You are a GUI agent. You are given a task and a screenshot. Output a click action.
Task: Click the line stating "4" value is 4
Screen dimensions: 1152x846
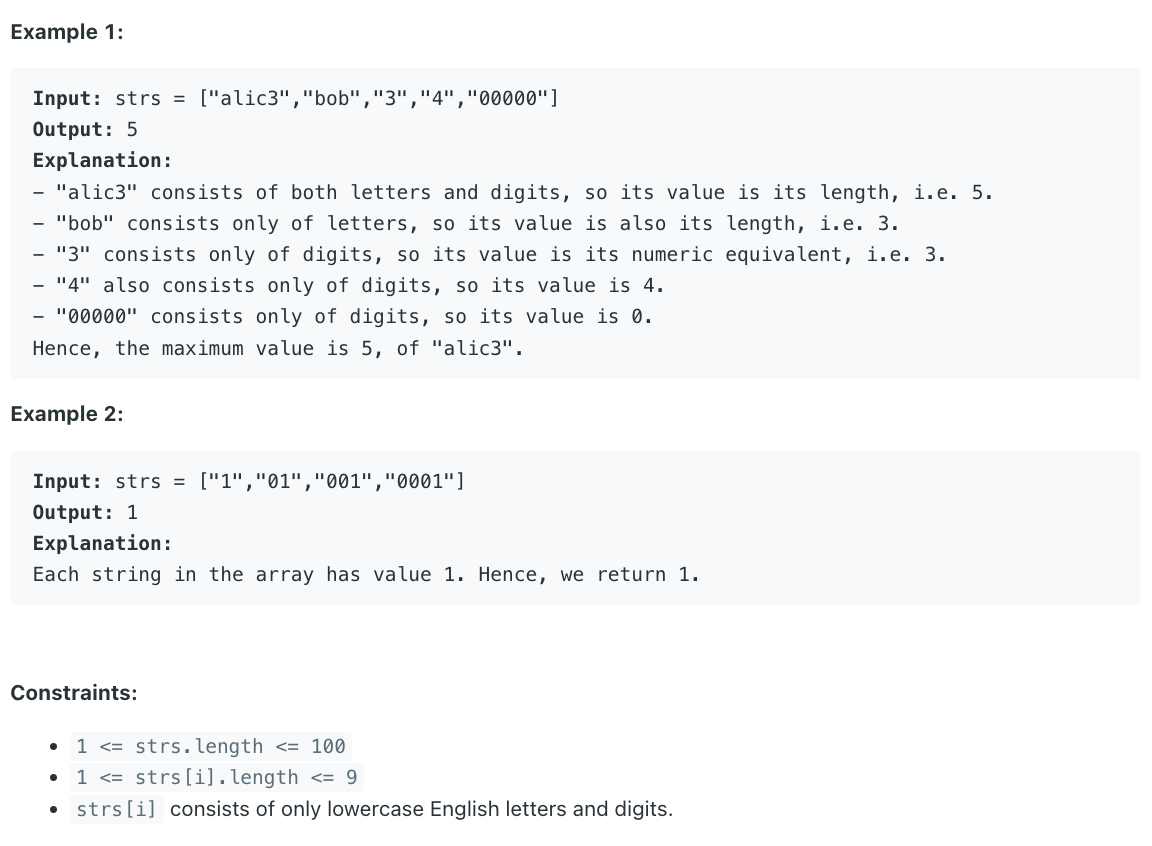tap(348, 285)
